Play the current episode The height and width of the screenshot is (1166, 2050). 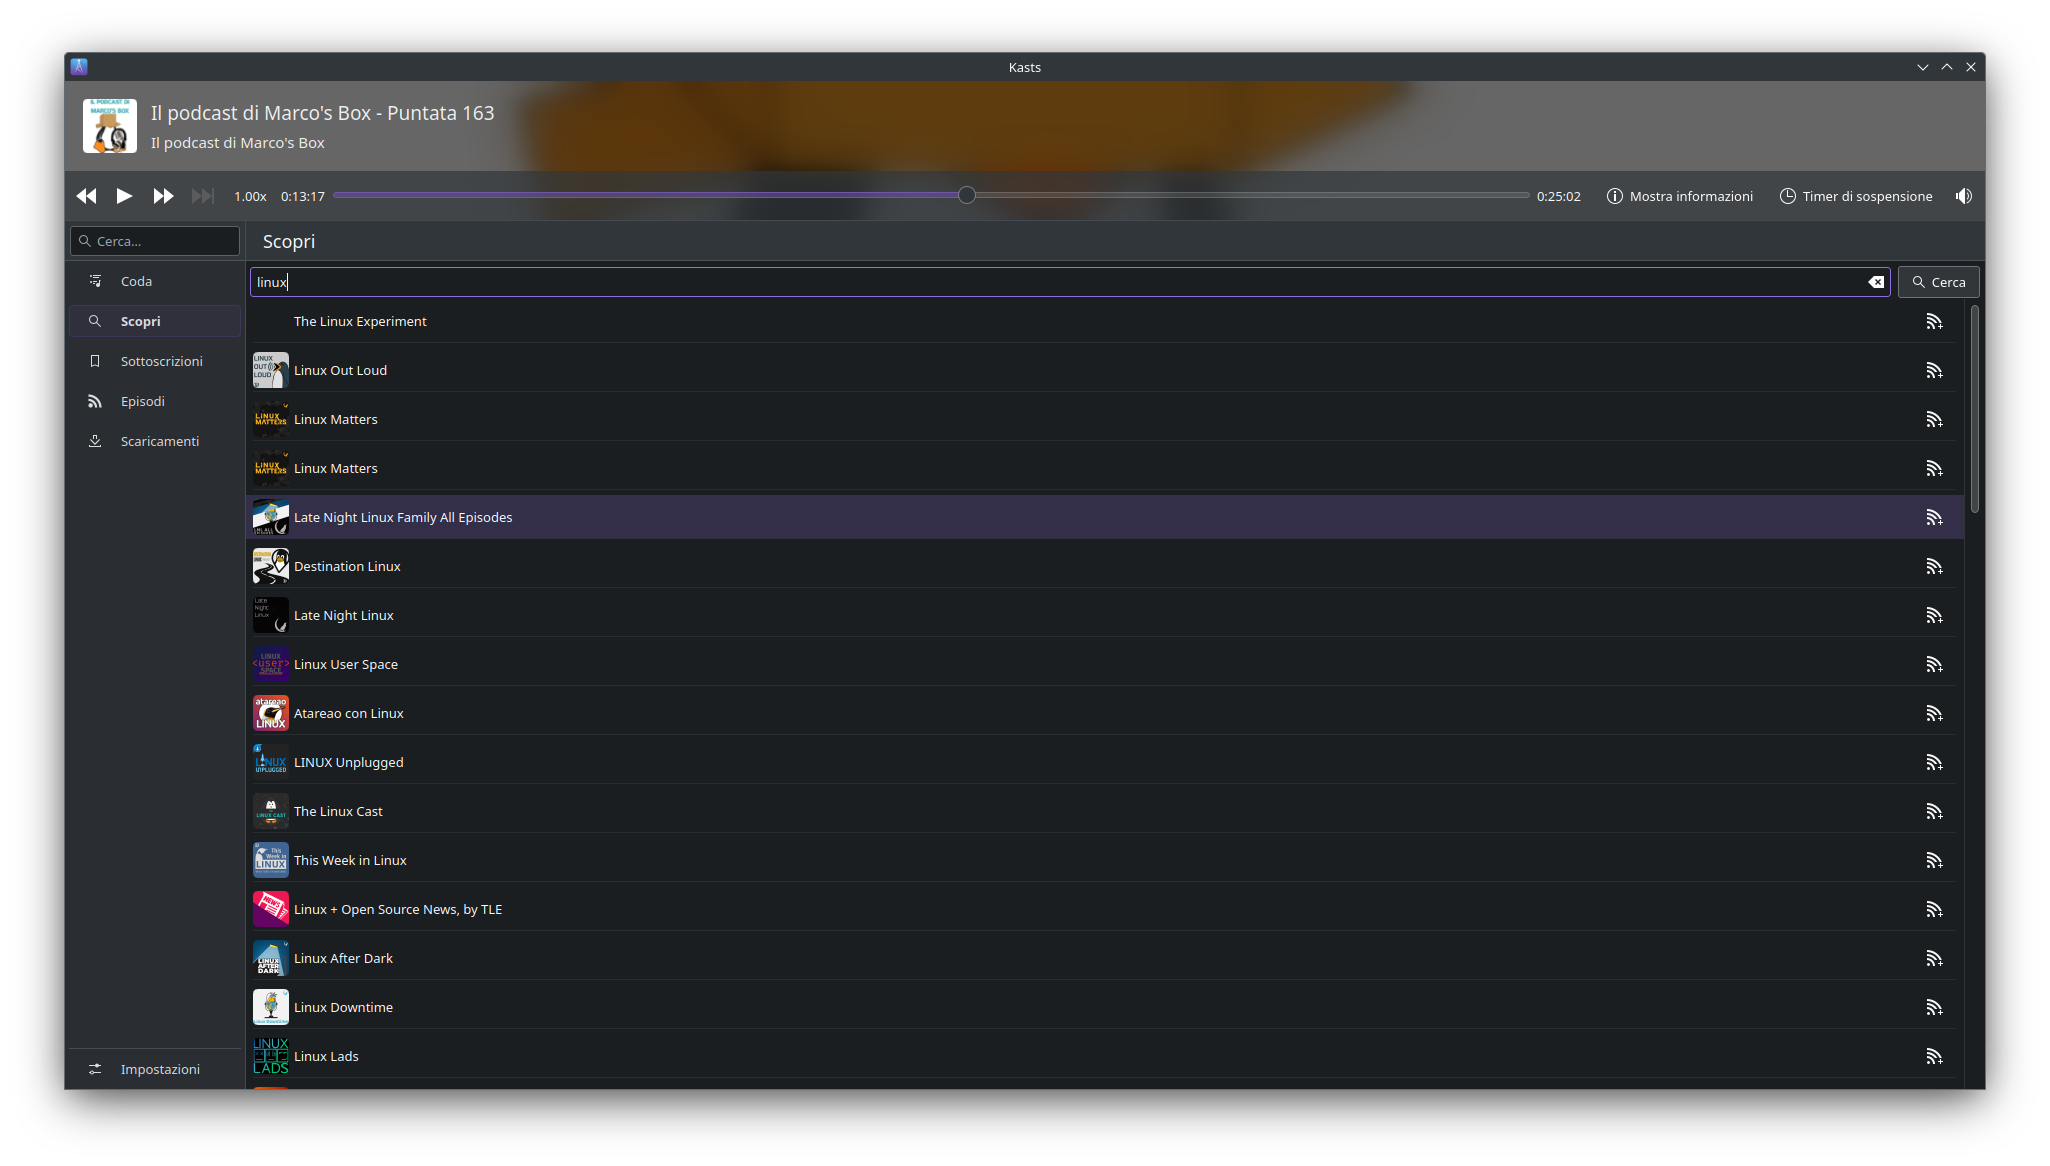coord(124,196)
